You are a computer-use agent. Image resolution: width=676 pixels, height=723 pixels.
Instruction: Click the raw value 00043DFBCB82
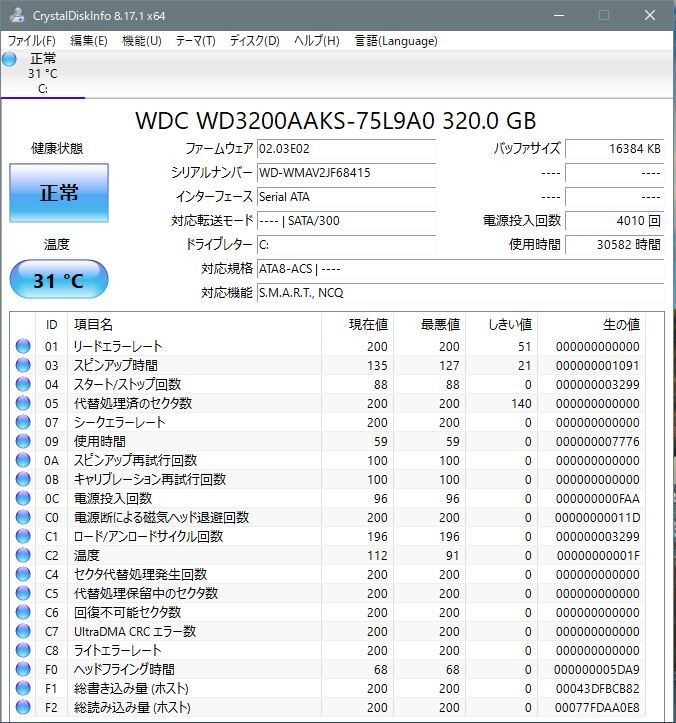[597, 689]
